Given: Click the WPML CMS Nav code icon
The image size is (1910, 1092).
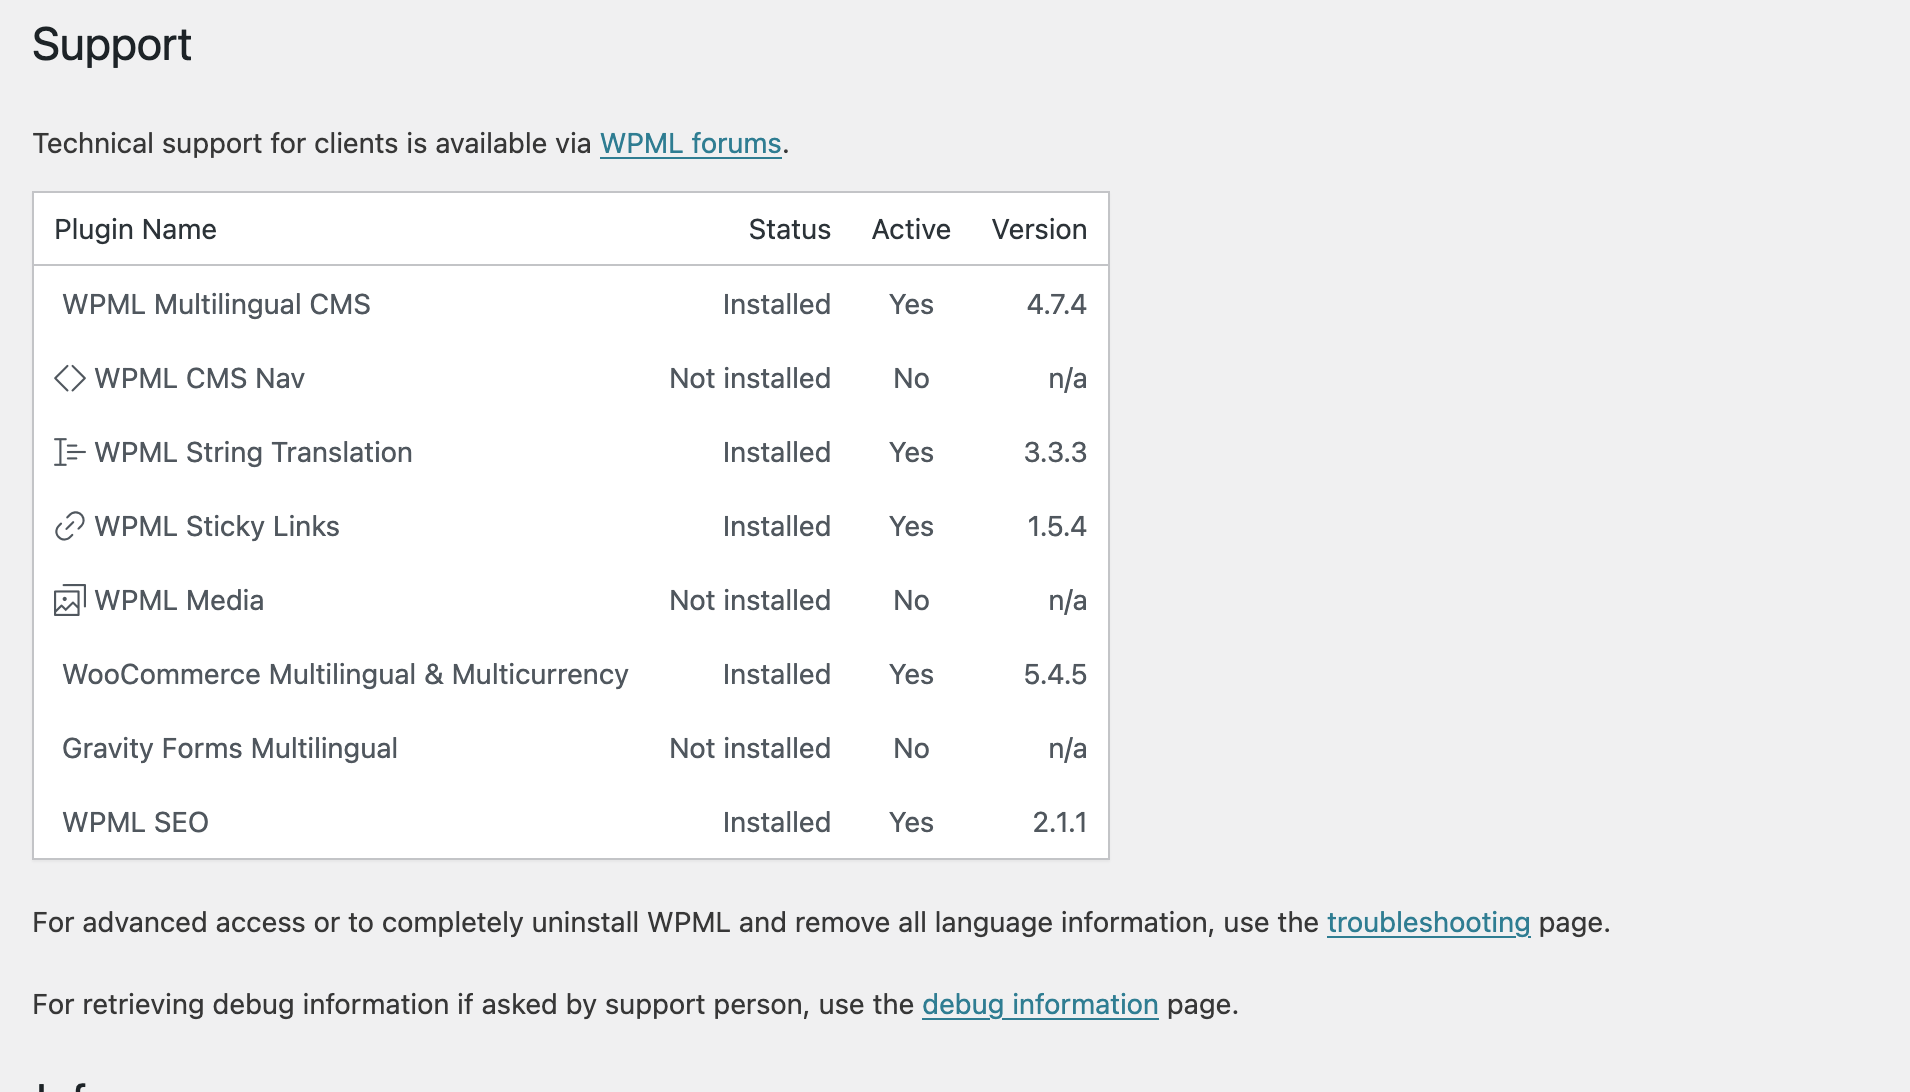Looking at the screenshot, I should tap(69, 378).
